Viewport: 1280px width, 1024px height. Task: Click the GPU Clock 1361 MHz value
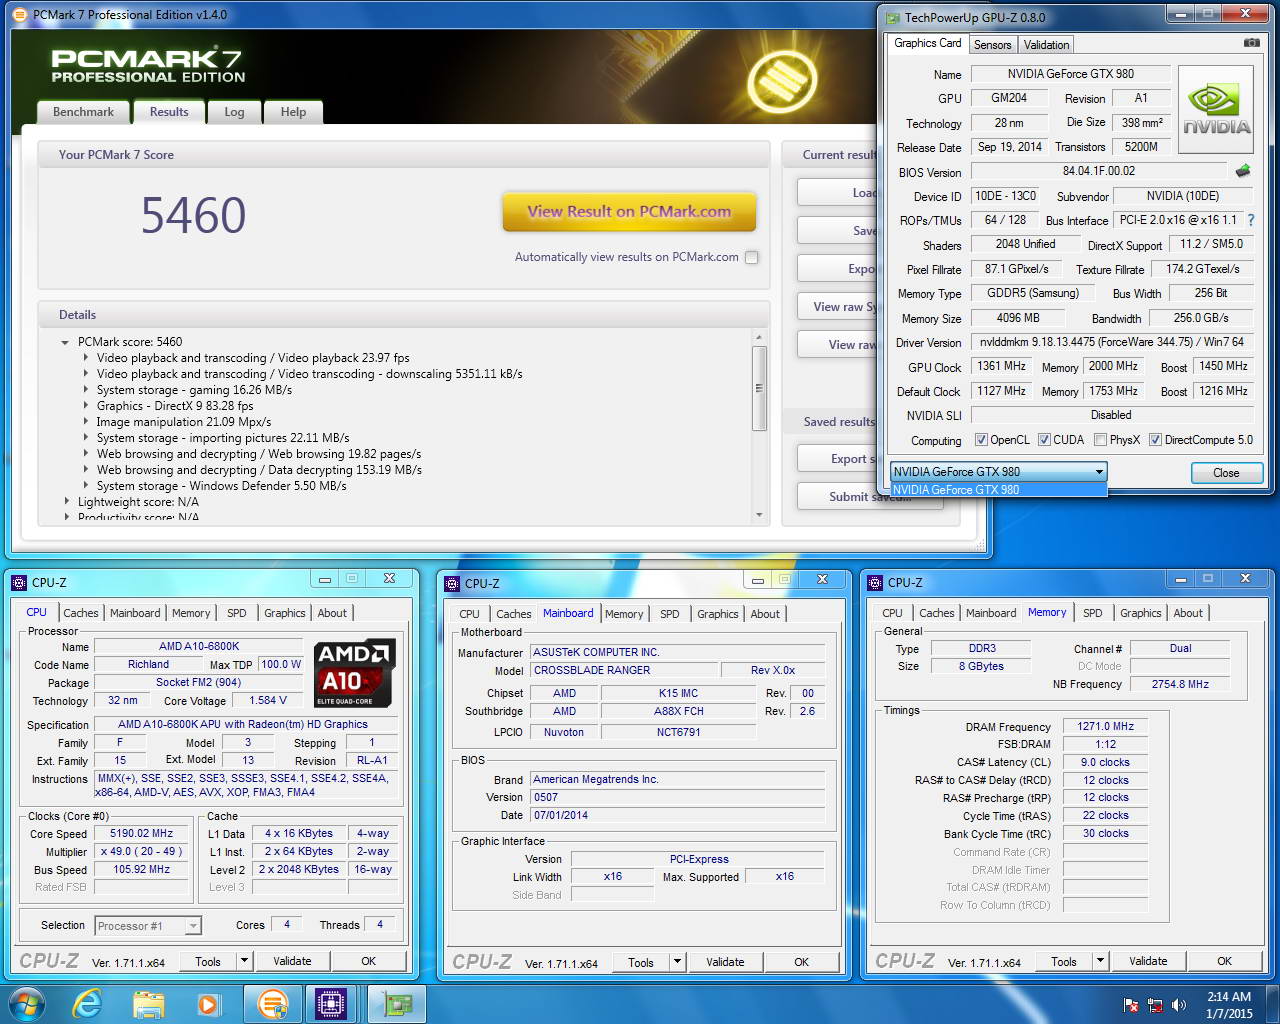1002,367
